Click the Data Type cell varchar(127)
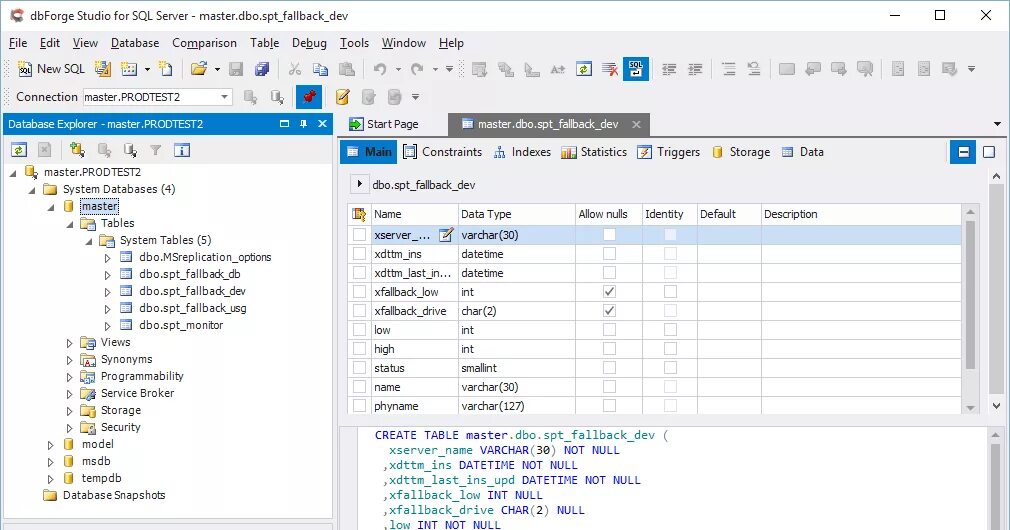 coord(516,406)
